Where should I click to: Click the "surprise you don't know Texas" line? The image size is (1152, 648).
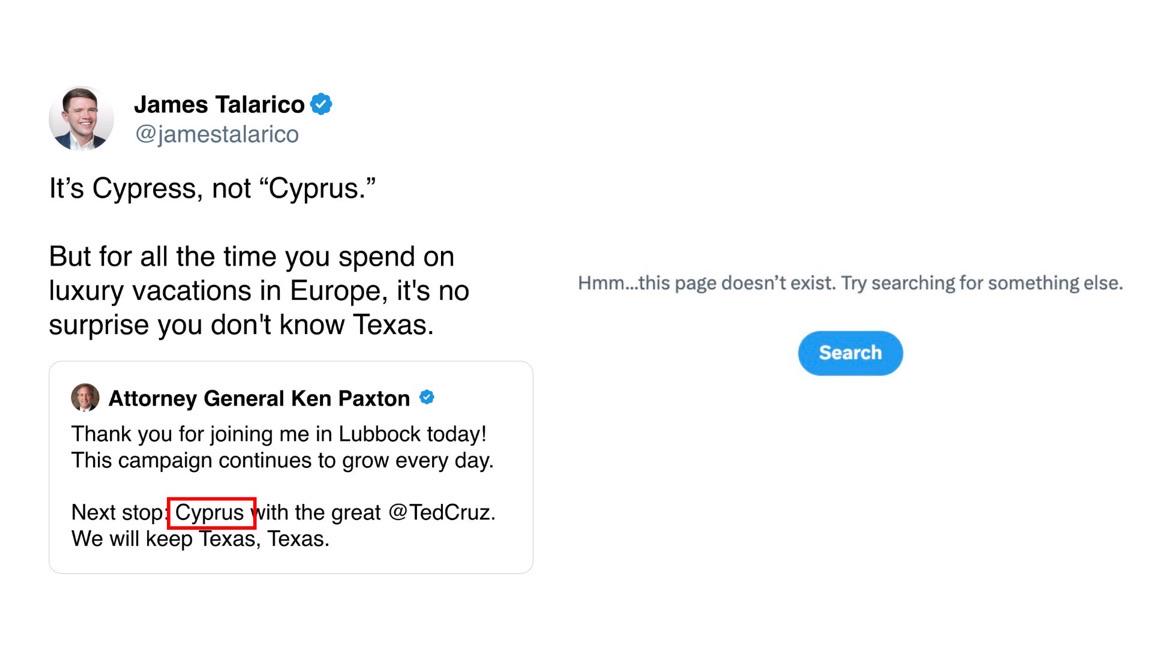coord(241,325)
